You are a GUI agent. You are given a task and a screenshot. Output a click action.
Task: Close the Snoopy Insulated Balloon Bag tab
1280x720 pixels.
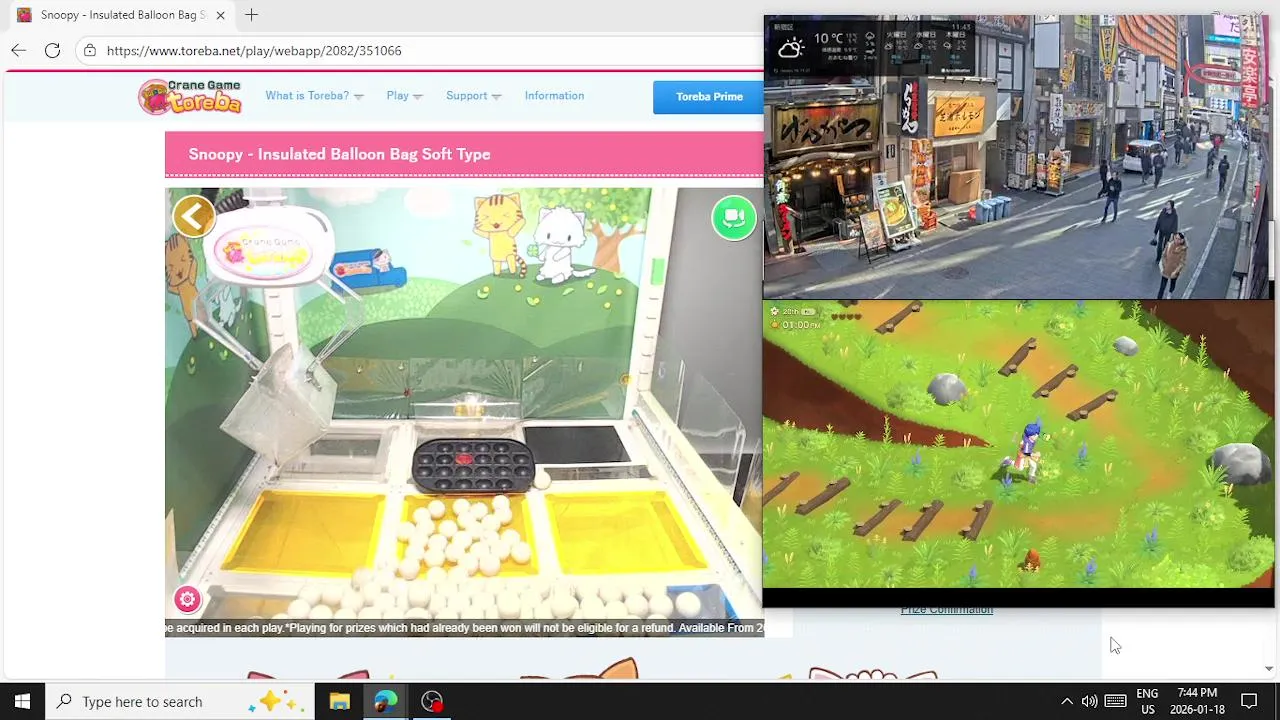pos(220,15)
